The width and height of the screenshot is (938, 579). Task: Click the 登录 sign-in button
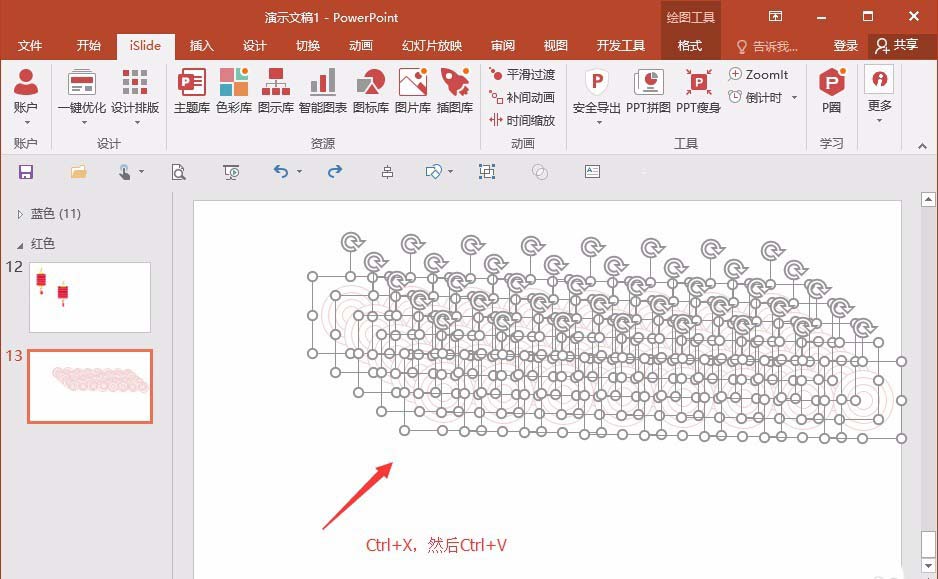click(x=845, y=45)
